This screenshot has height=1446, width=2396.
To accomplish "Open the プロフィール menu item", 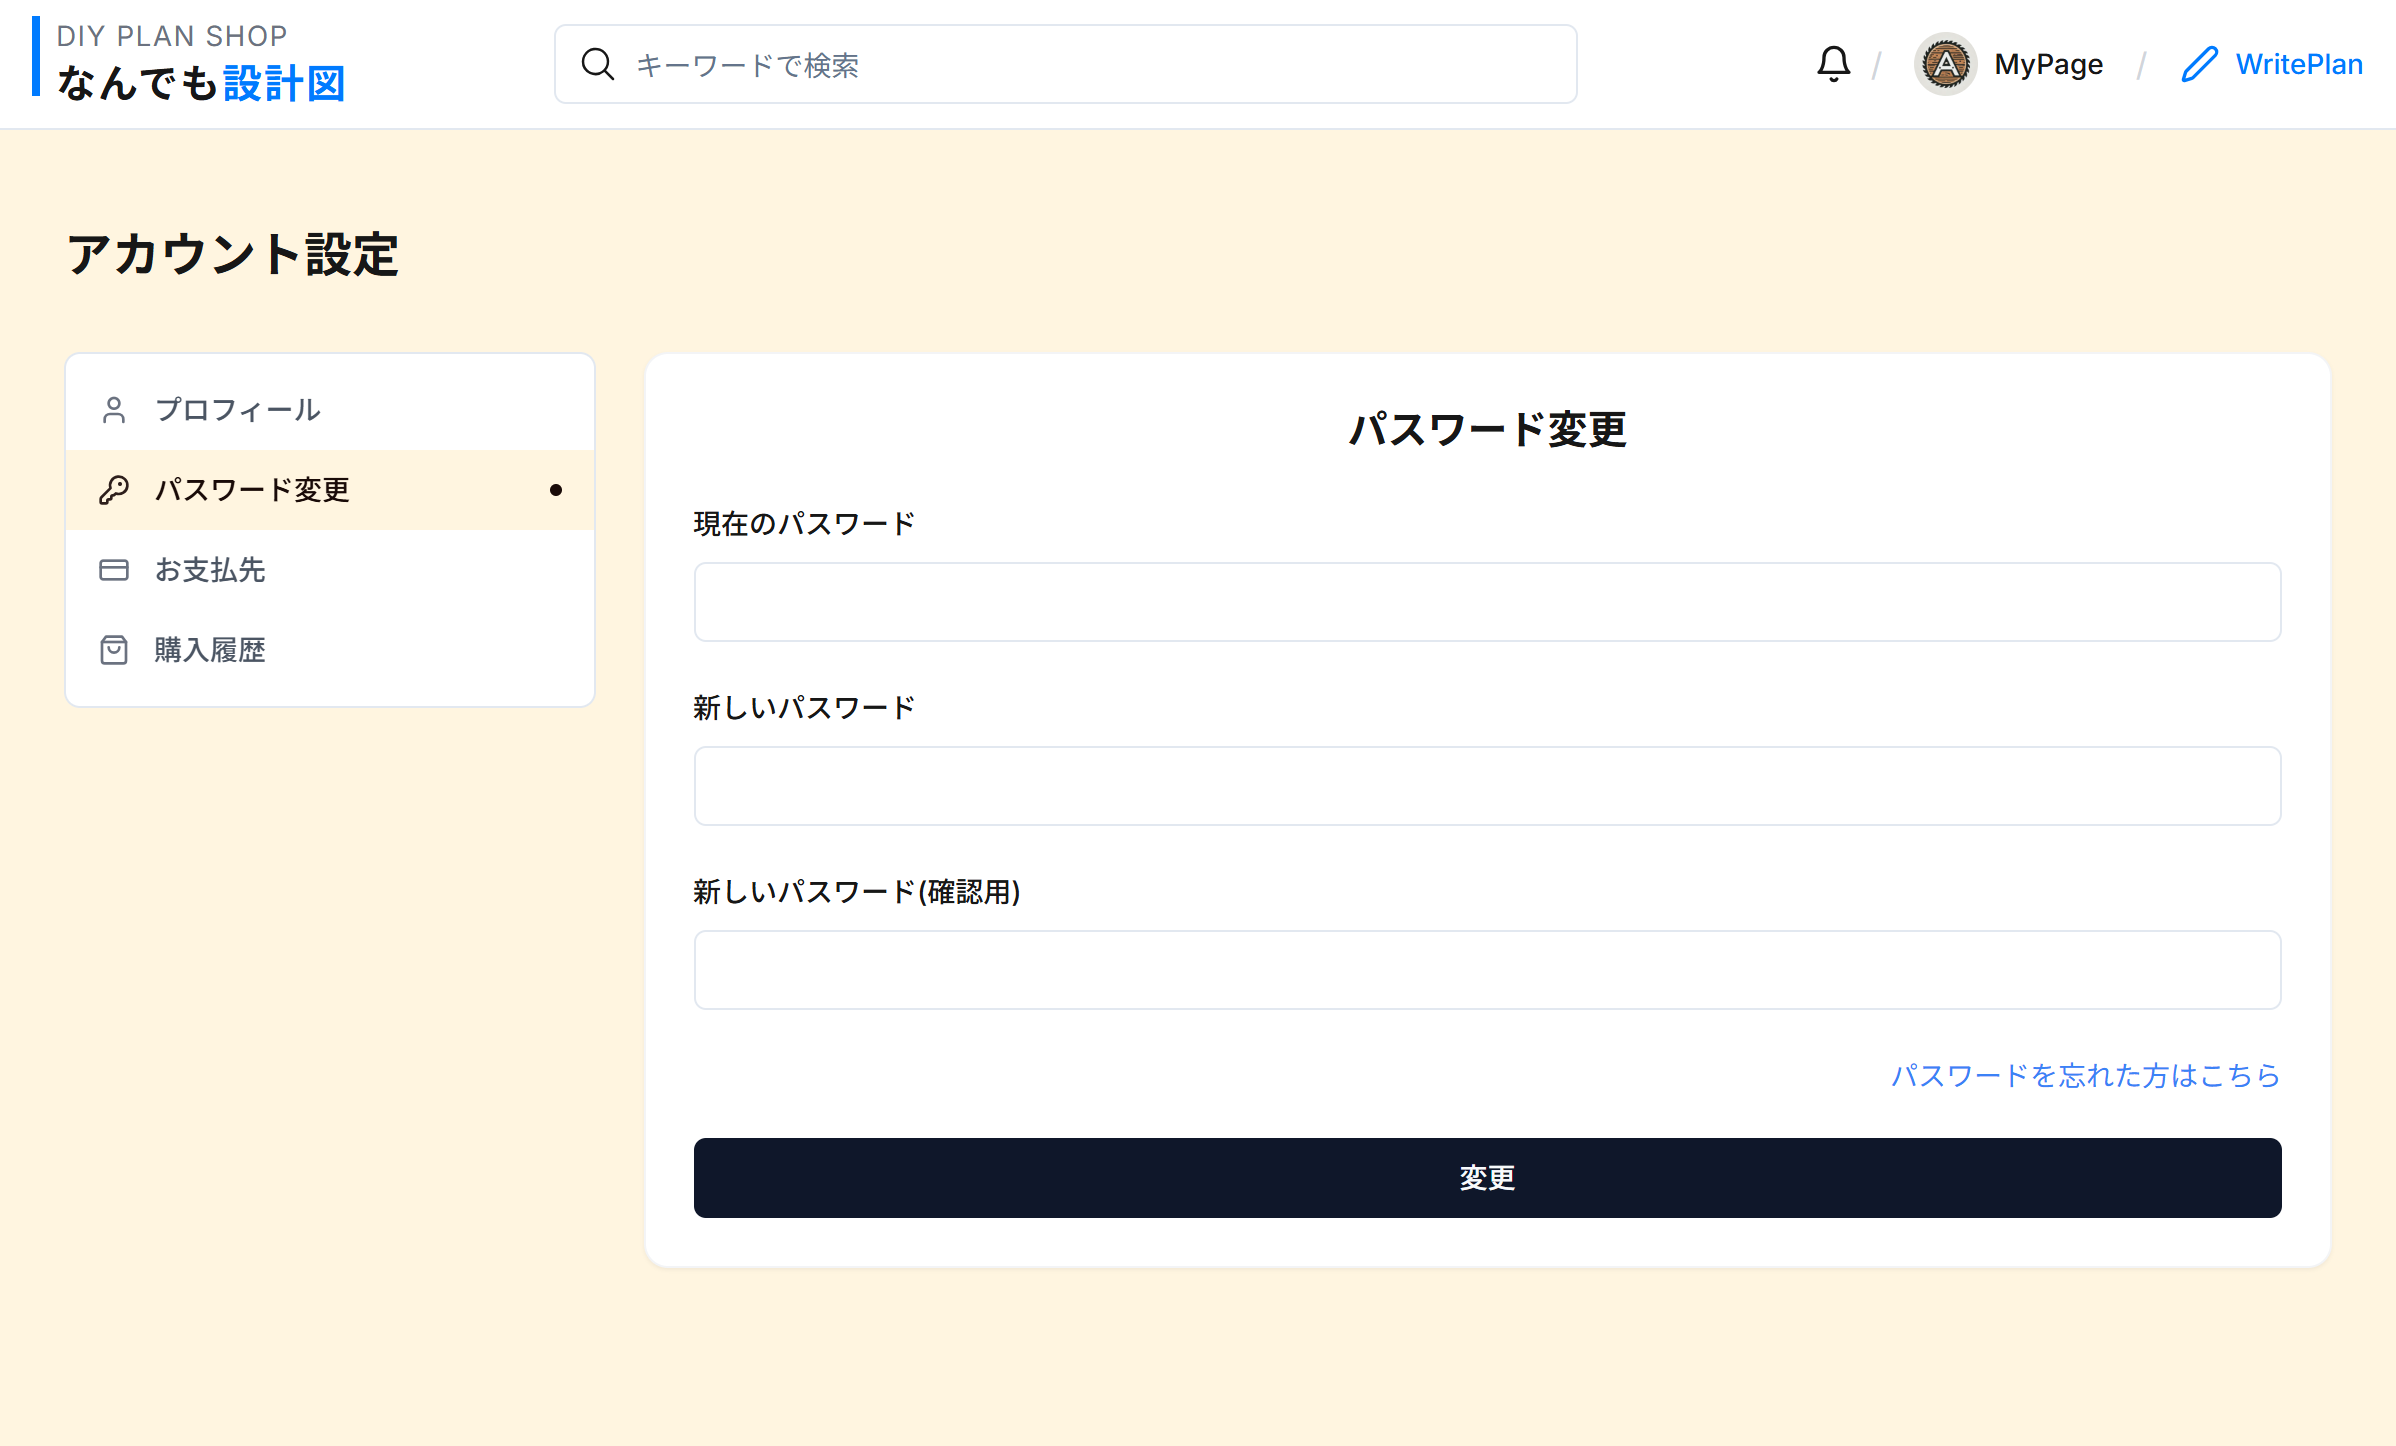I will [330, 410].
